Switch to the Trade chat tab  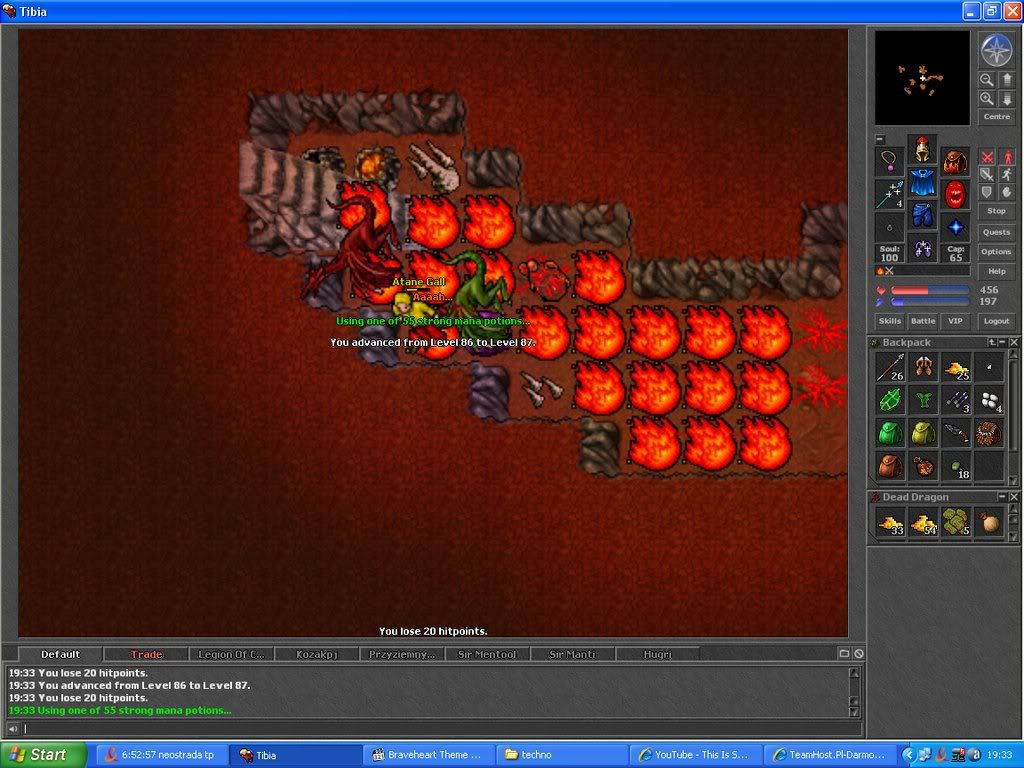[146, 654]
